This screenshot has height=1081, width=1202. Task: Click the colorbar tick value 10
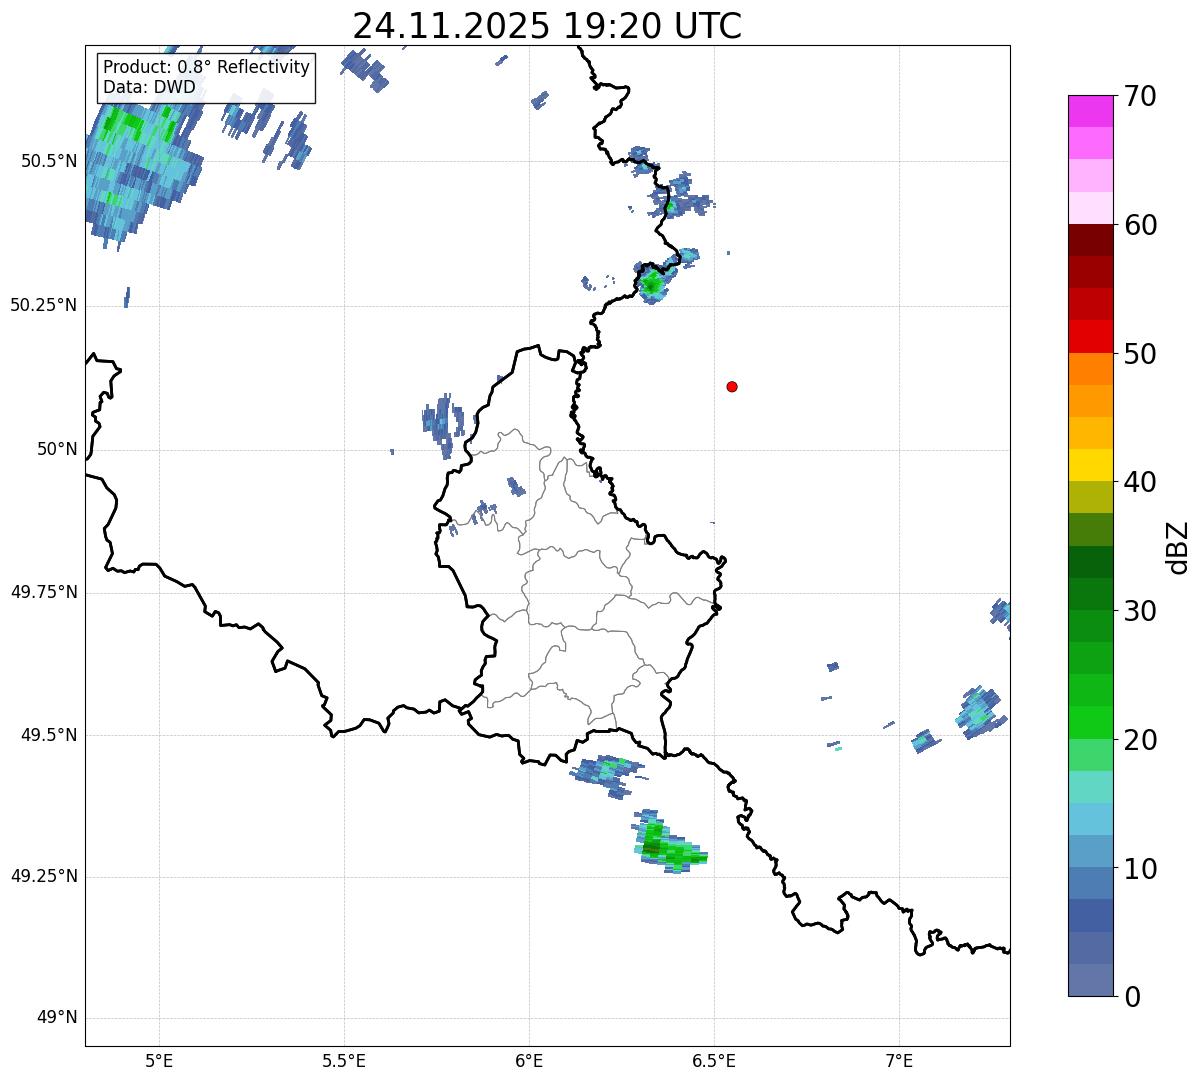click(x=1142, y=869)
